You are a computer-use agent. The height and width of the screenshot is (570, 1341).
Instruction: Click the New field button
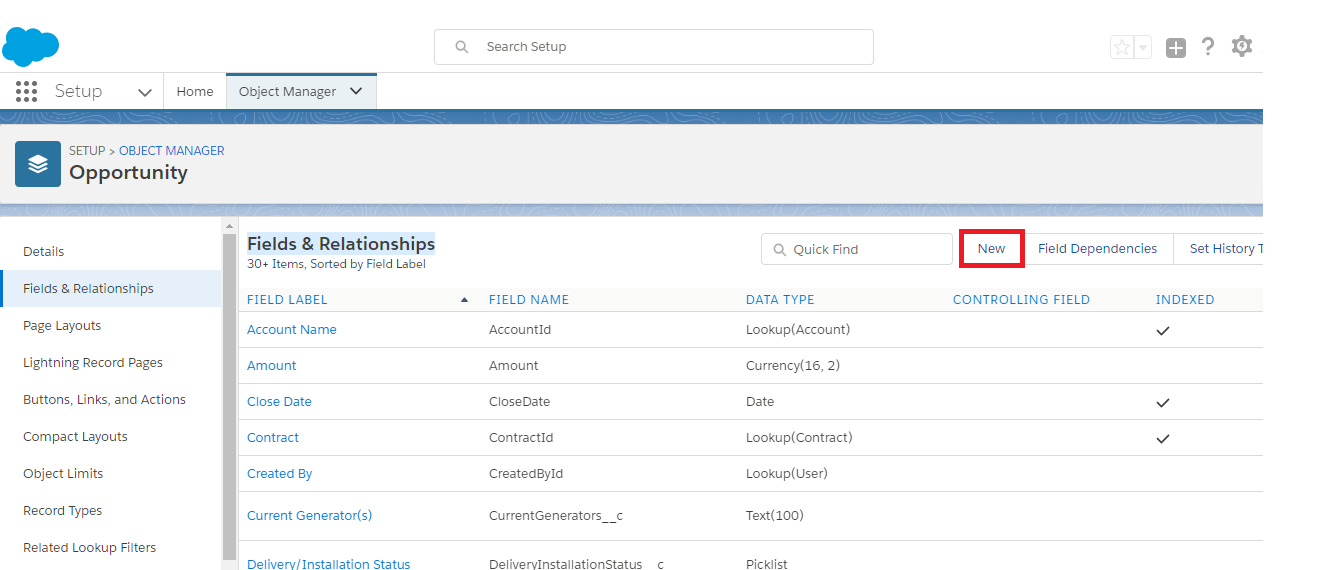pyautogui.click(x=991, y=249)
